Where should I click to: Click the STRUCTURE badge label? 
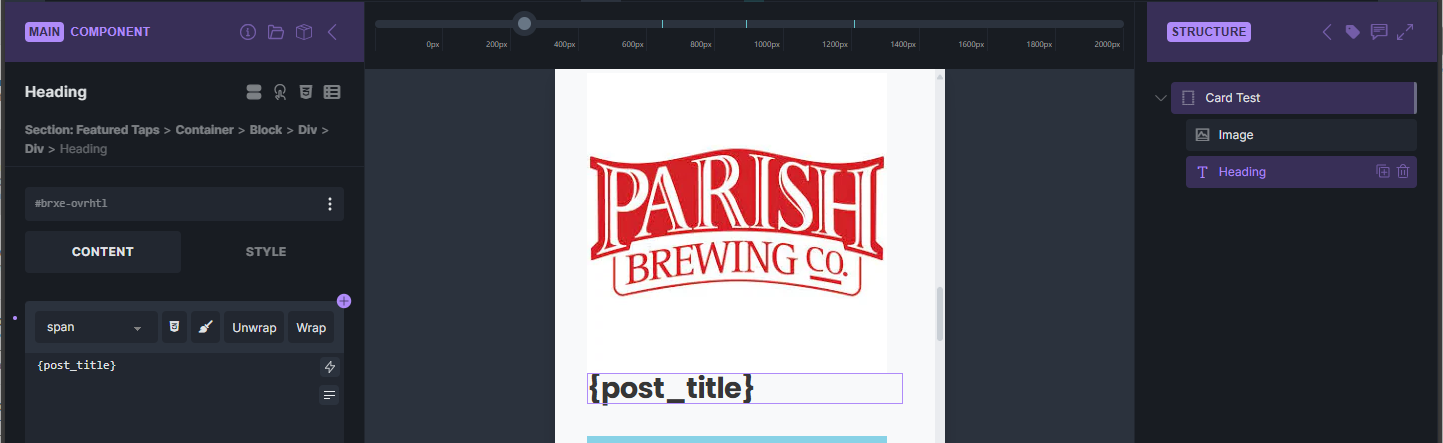(x=1209, y=32)
